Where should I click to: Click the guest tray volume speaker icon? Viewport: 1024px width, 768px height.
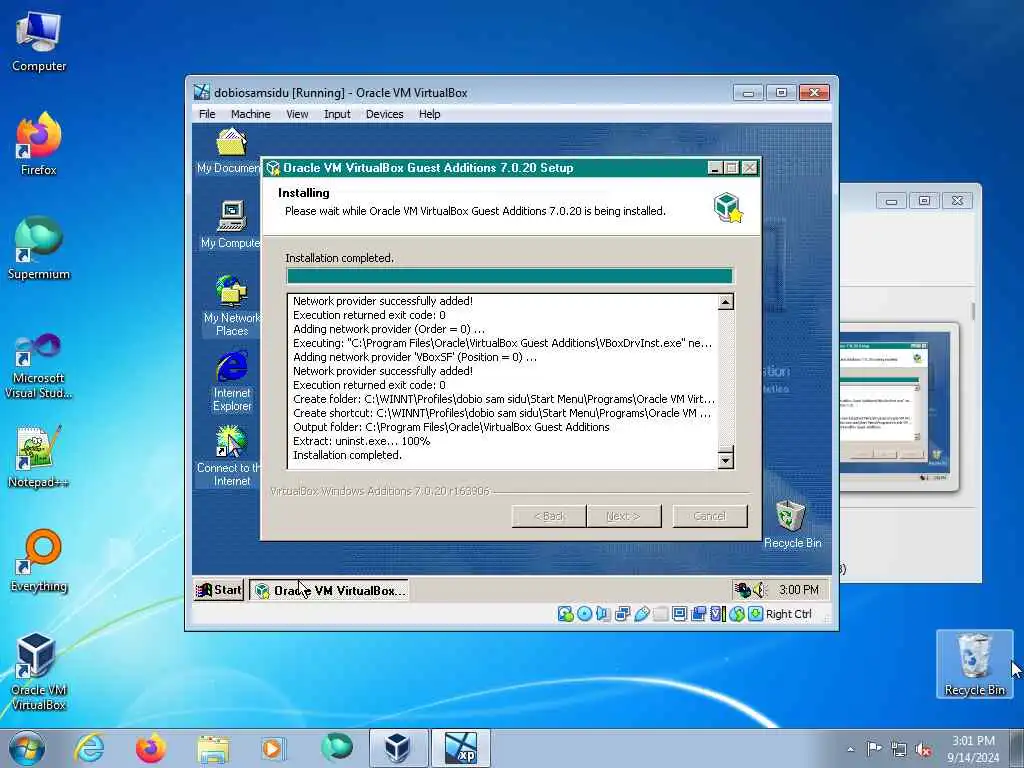pos(759,590)
